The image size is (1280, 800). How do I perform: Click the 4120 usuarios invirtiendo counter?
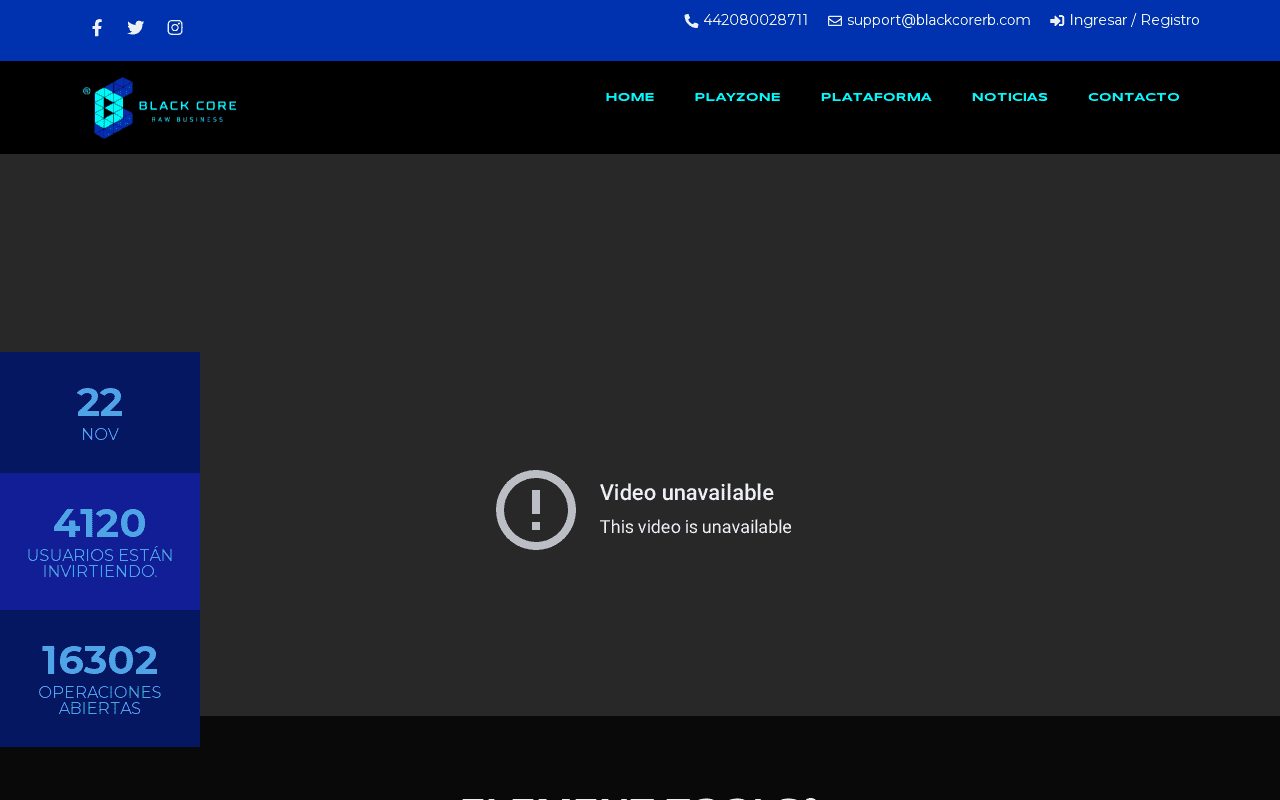click(x=100, y=541)
